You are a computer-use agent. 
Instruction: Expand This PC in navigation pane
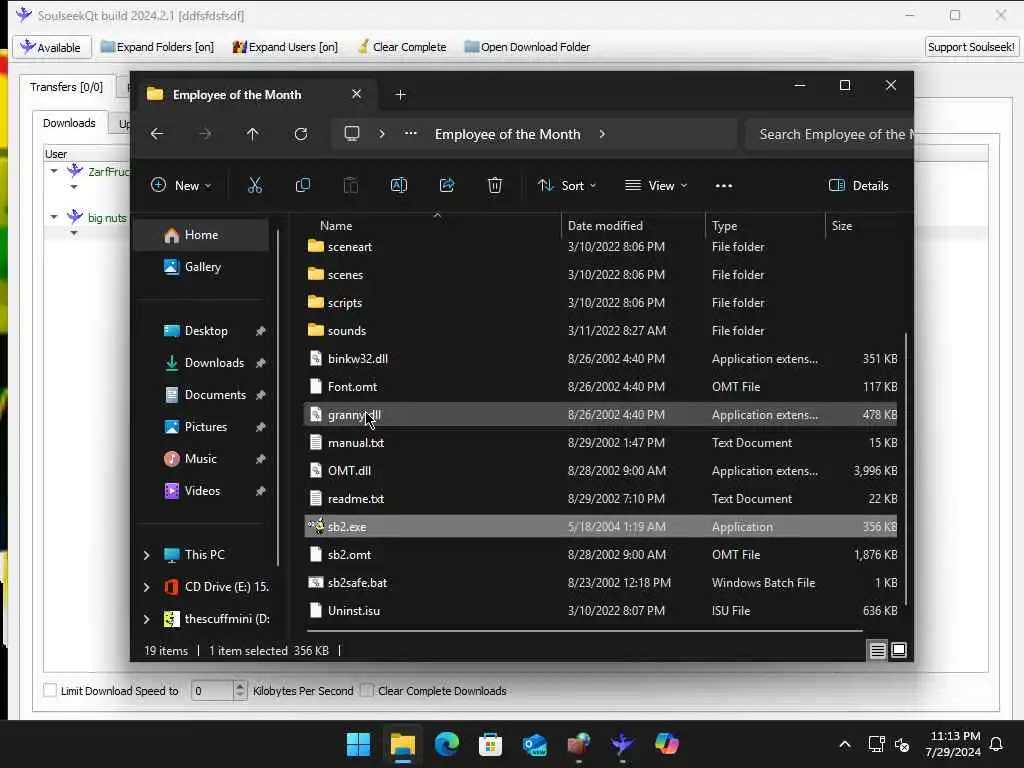(x=146, y=555)
